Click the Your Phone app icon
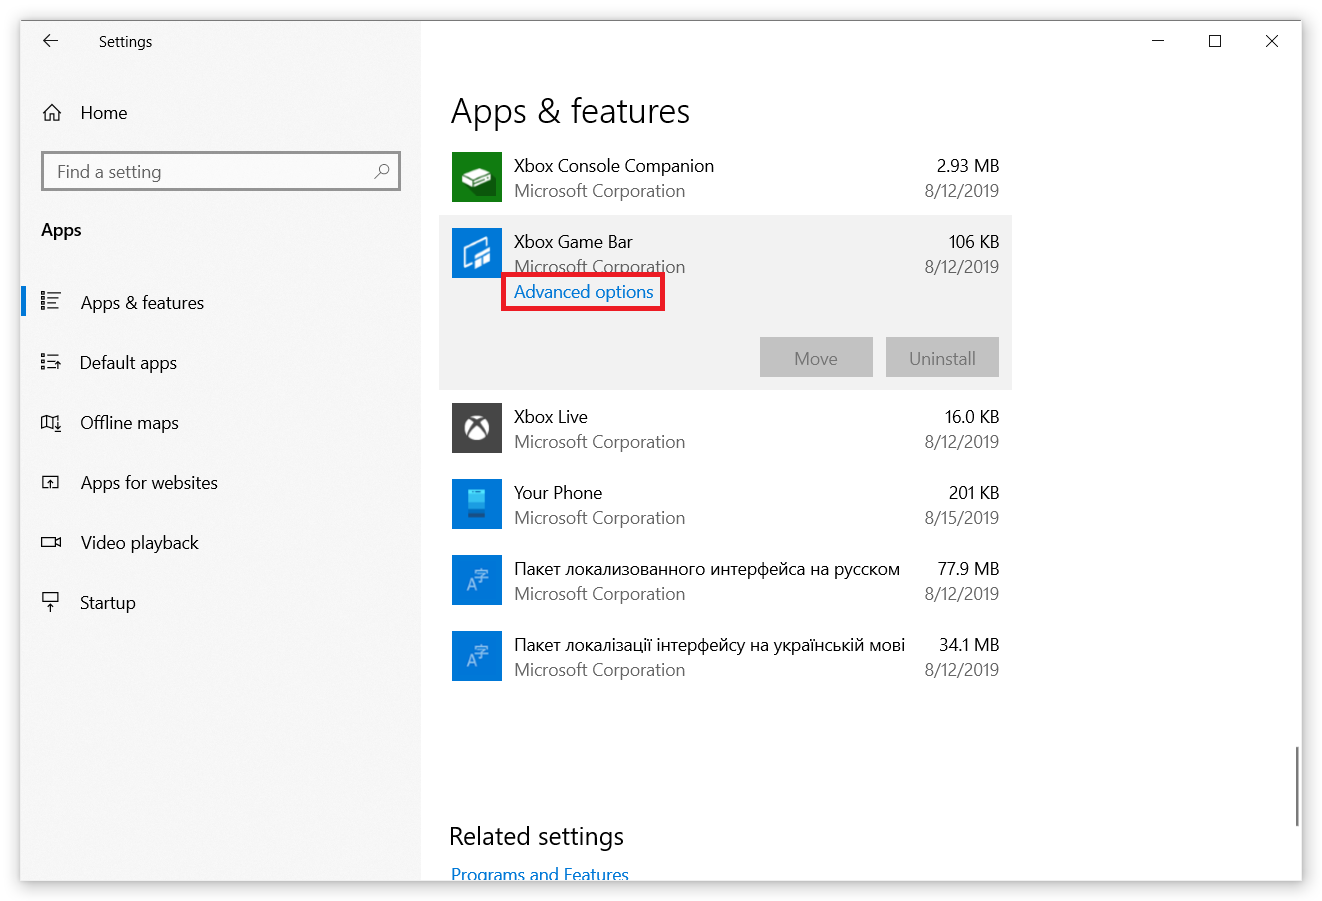This screenshot has height=901, width=1322. click(x=477, y=504)
